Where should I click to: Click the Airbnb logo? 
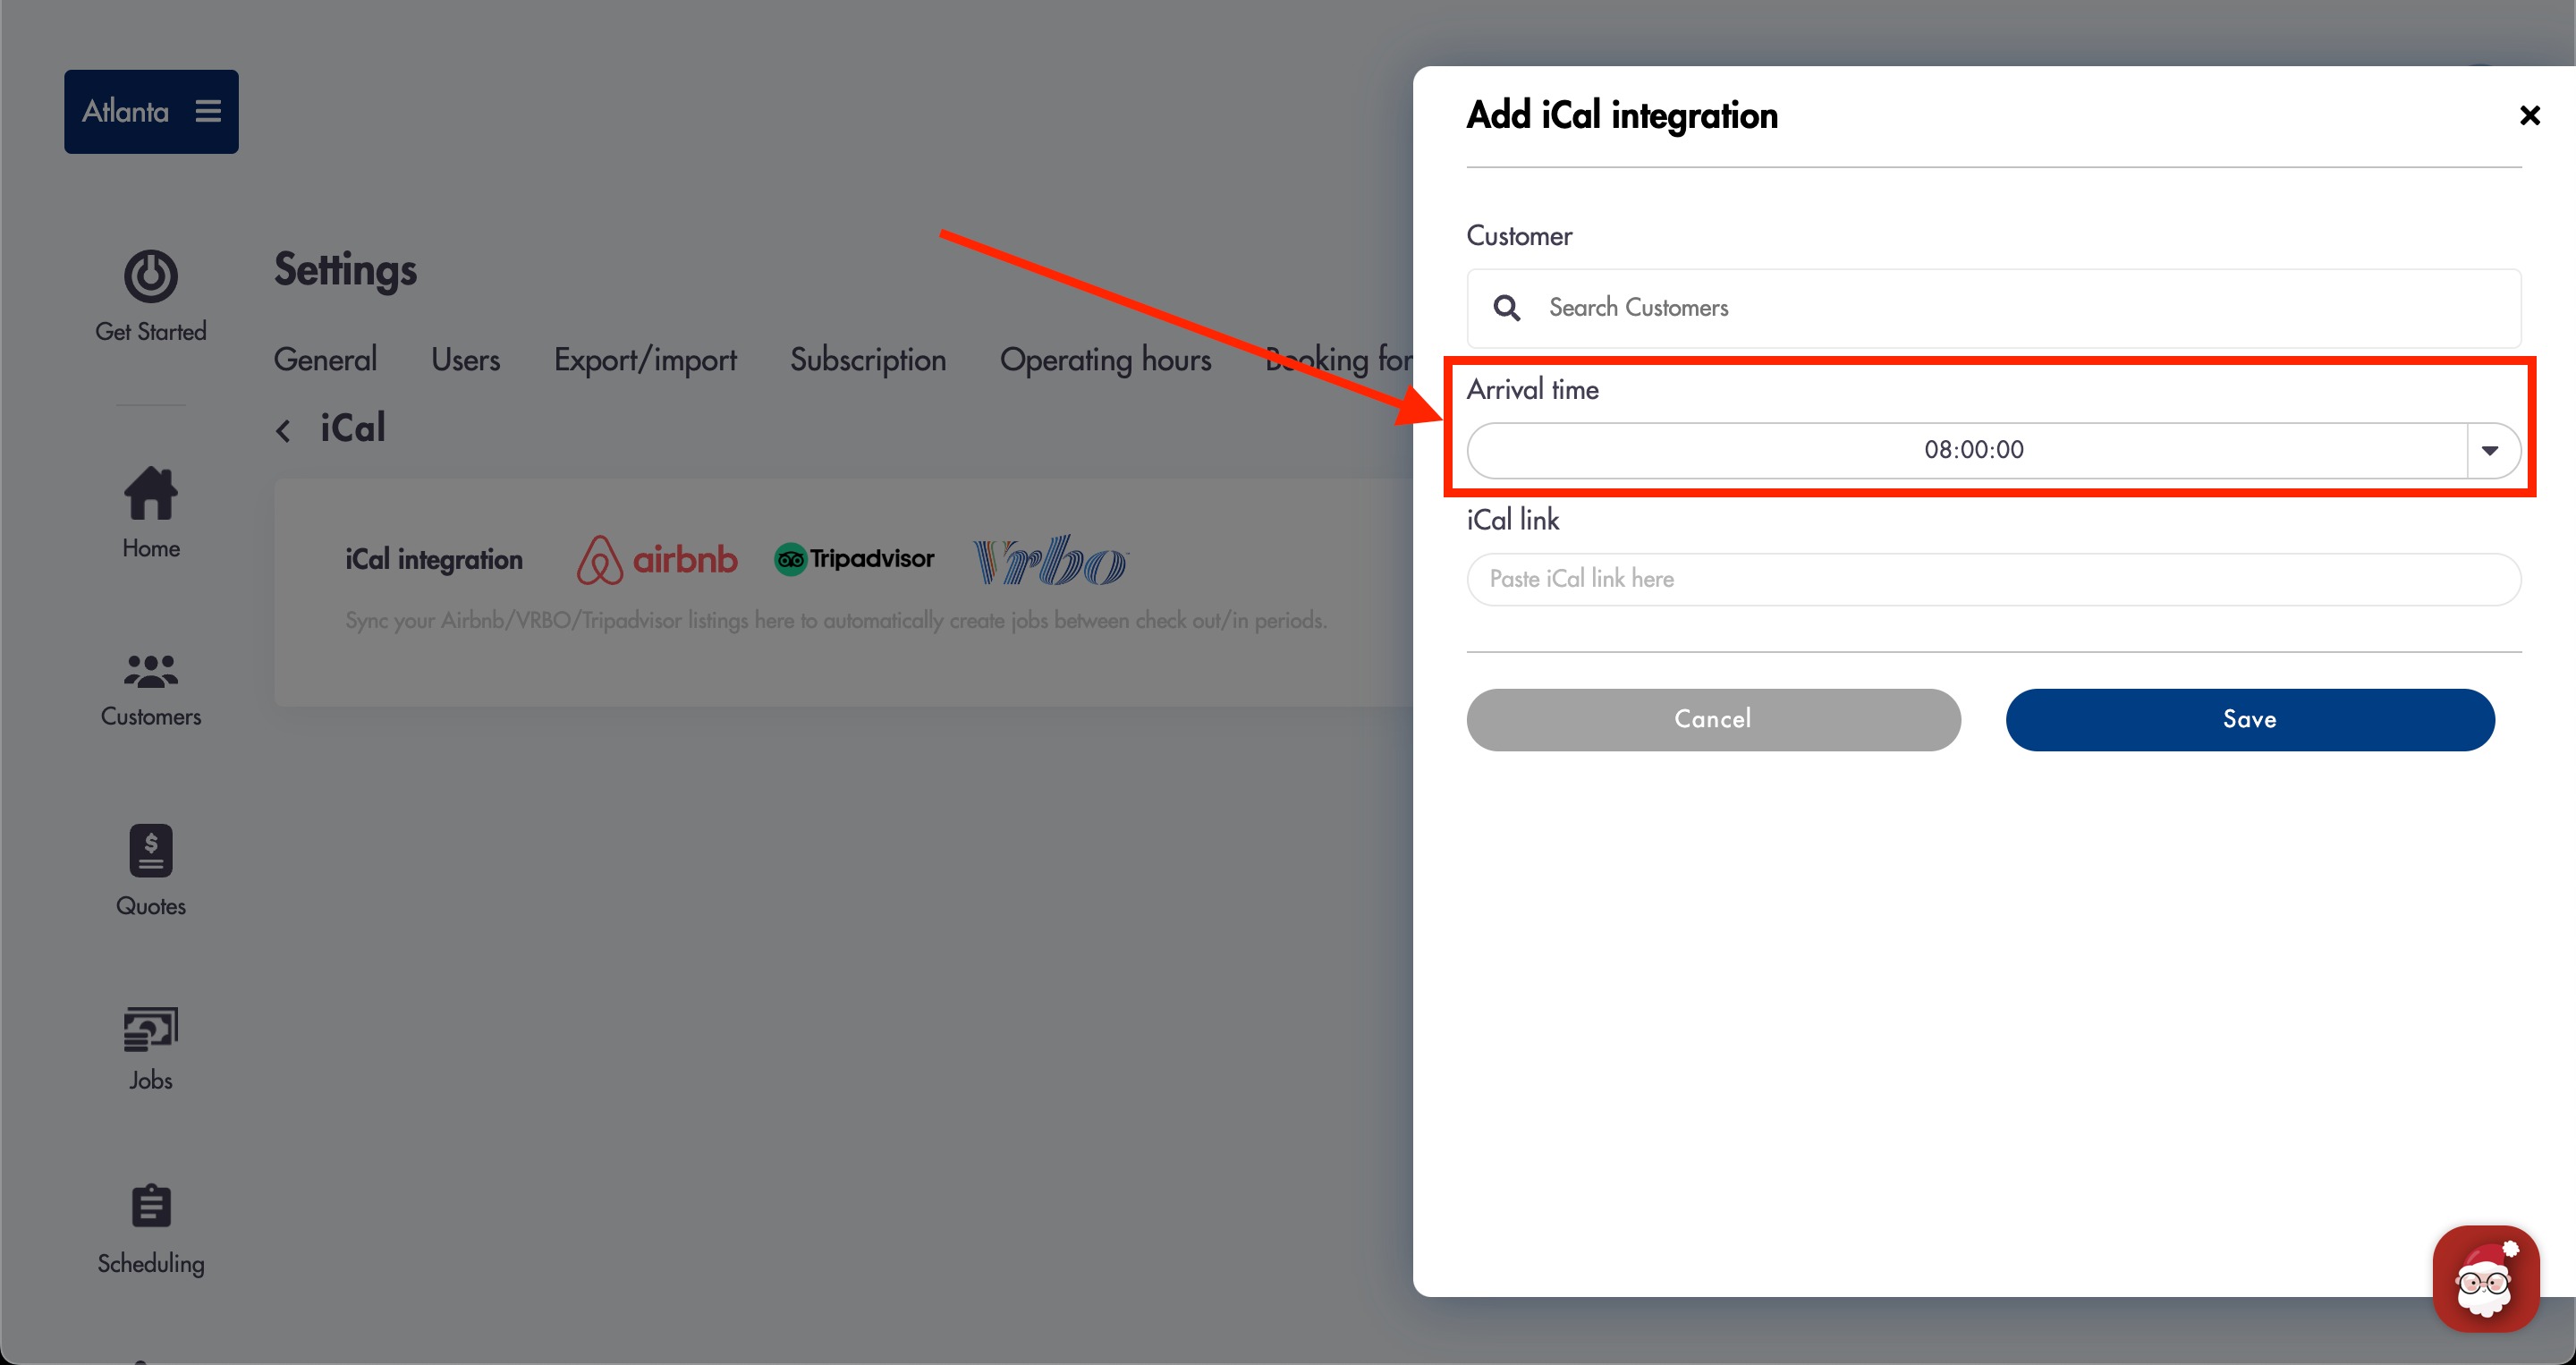pyautogui.click(x=657, y=559)
